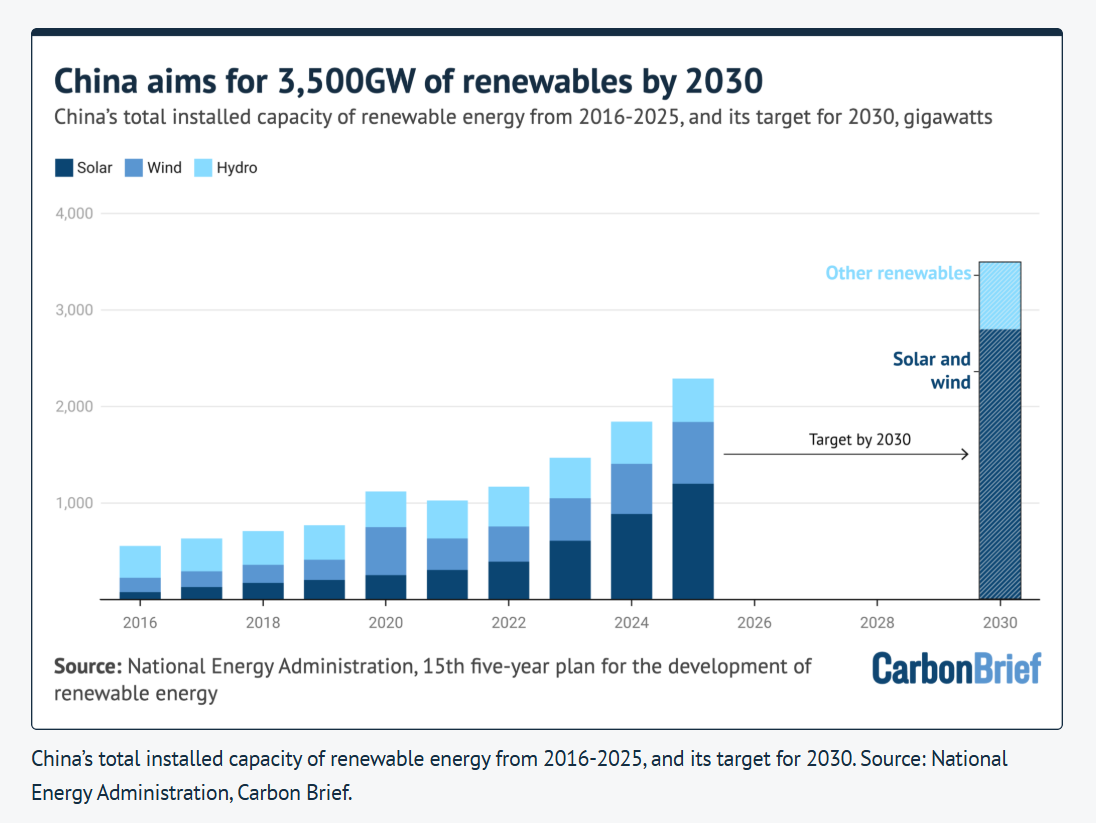Click the 2024 solar bar segment
Image resolution: width=1096 pixels, height=823 pixels.
(631, 557)
